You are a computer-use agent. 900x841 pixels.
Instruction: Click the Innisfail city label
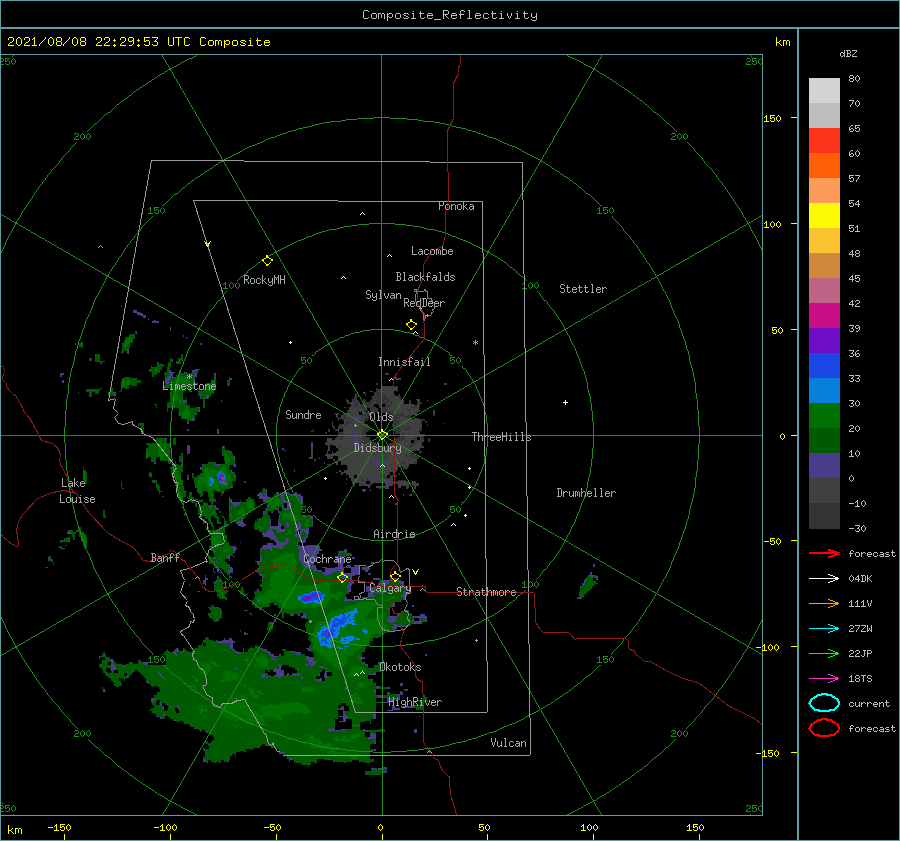(404, 362)
